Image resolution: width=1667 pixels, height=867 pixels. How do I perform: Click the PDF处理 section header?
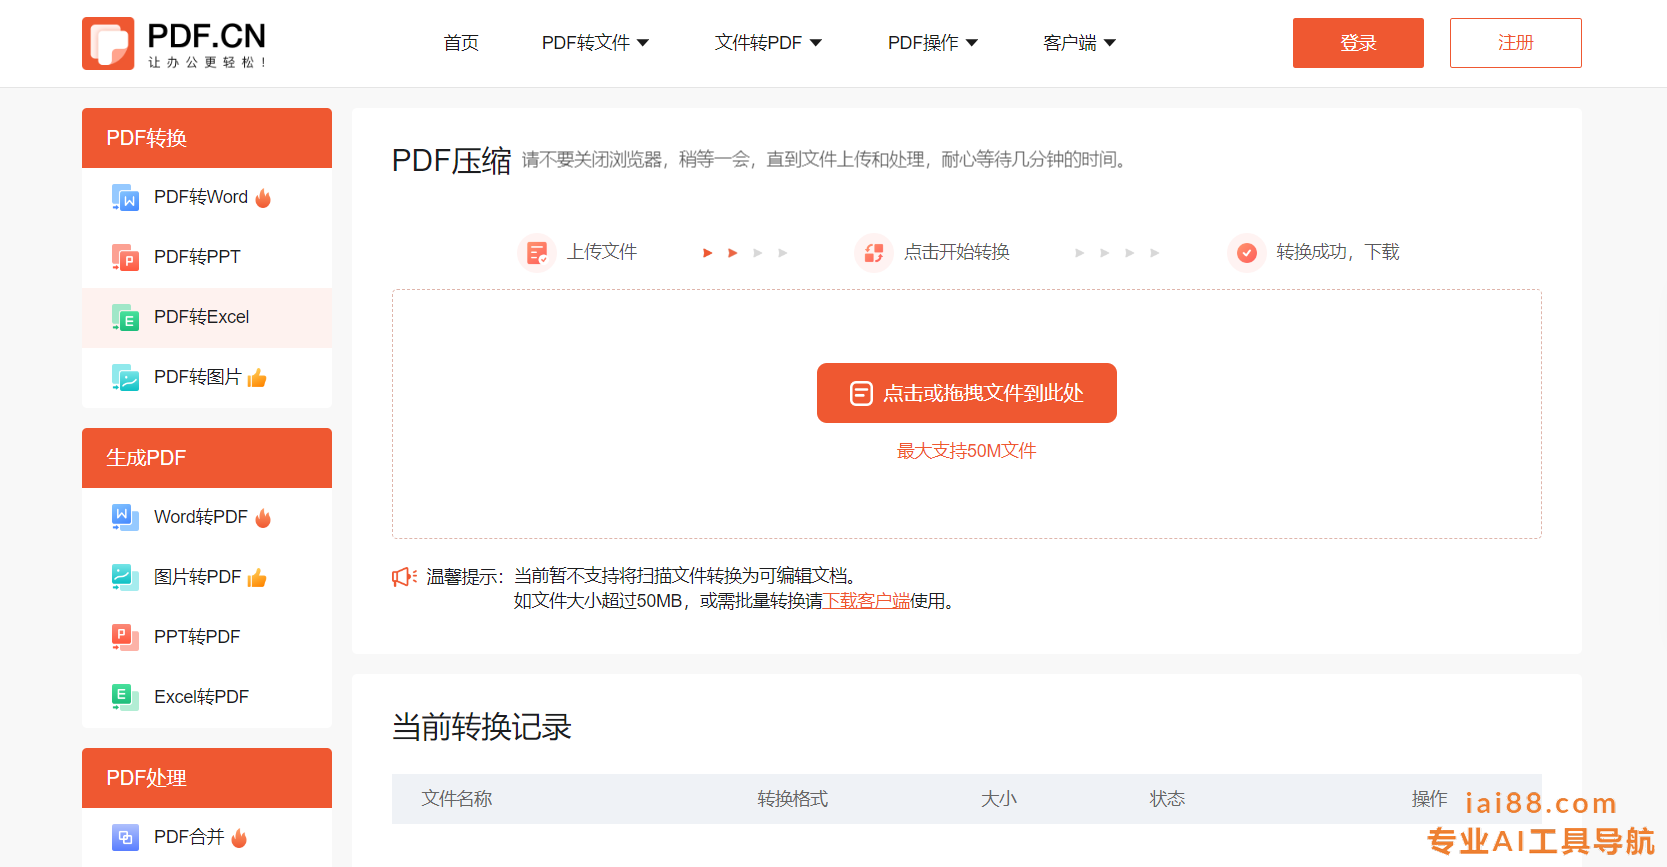click(207, 778)
